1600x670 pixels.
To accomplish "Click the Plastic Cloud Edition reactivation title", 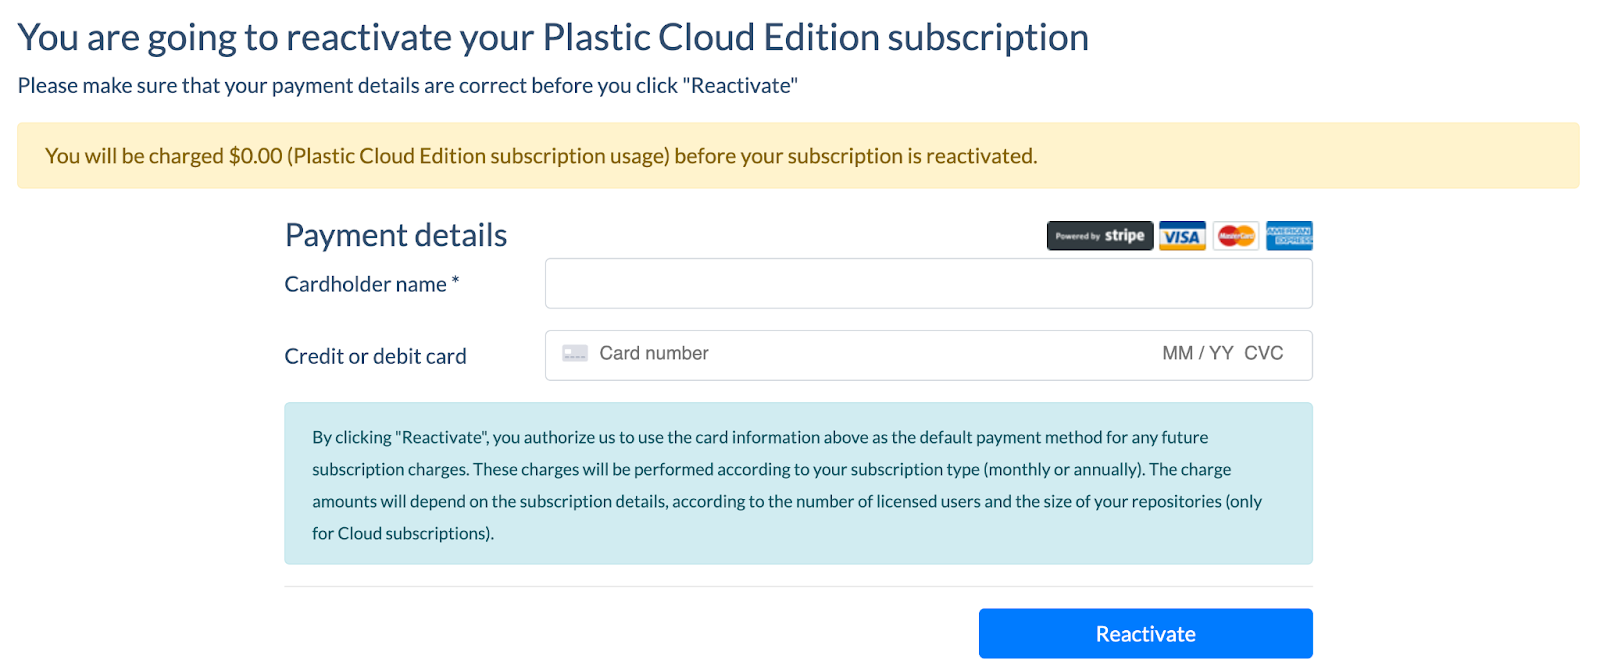I will [553, 38].
